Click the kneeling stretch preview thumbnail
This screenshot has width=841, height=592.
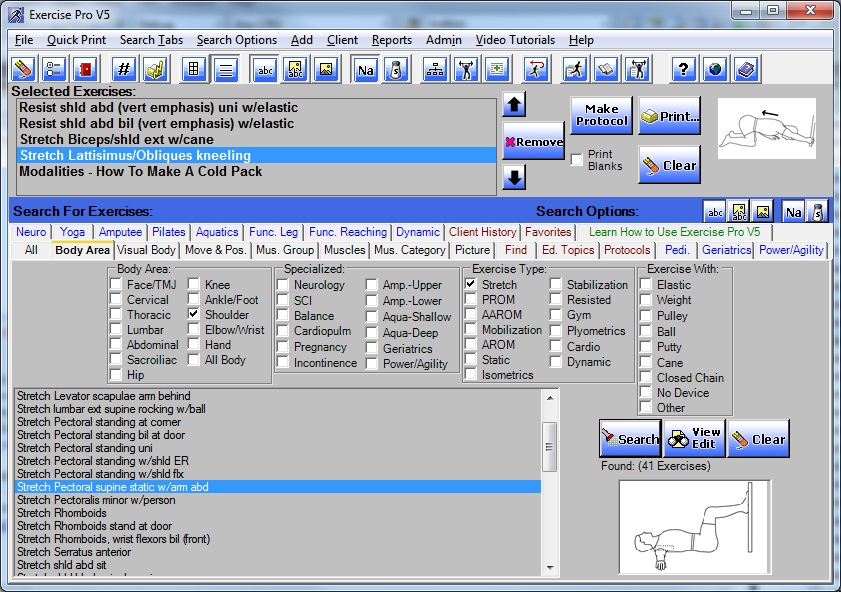tap(766, 128)
